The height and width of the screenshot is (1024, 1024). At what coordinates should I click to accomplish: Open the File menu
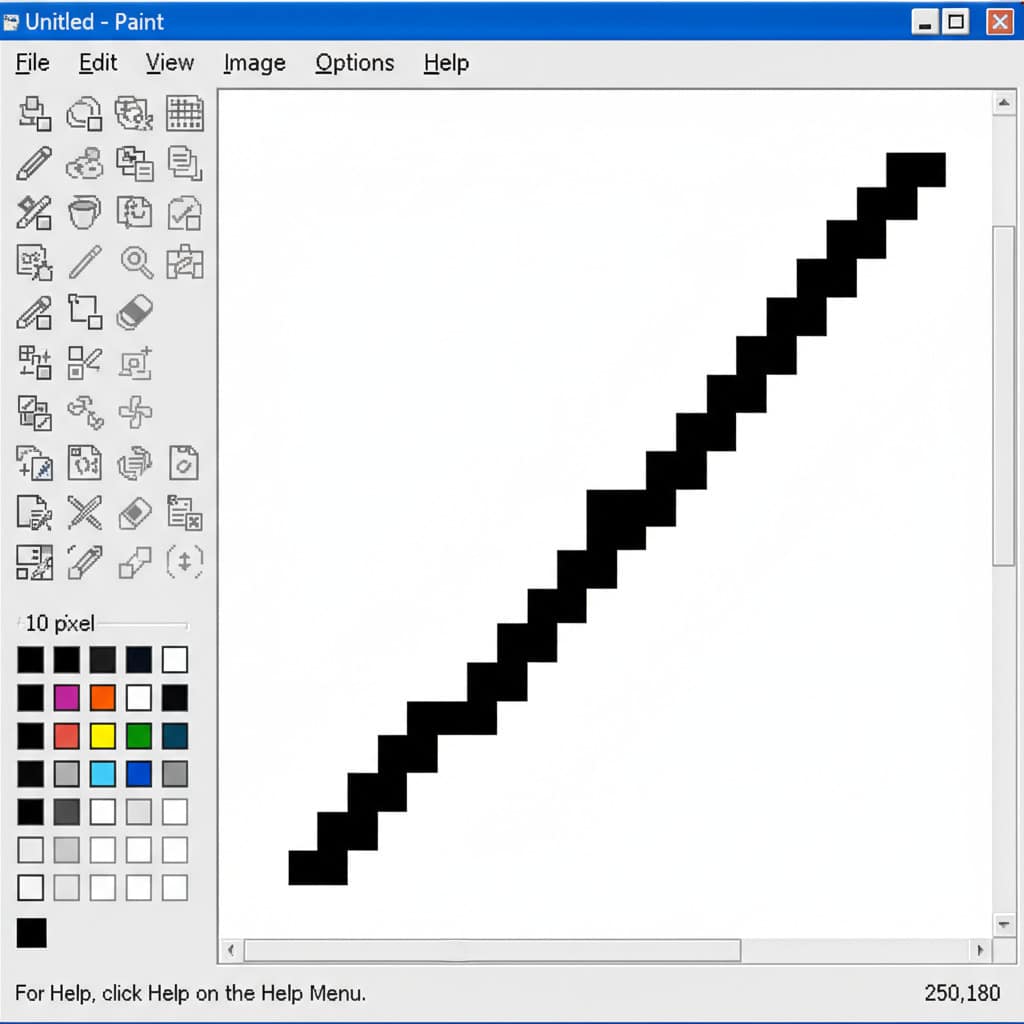click(x=32, y=62)
